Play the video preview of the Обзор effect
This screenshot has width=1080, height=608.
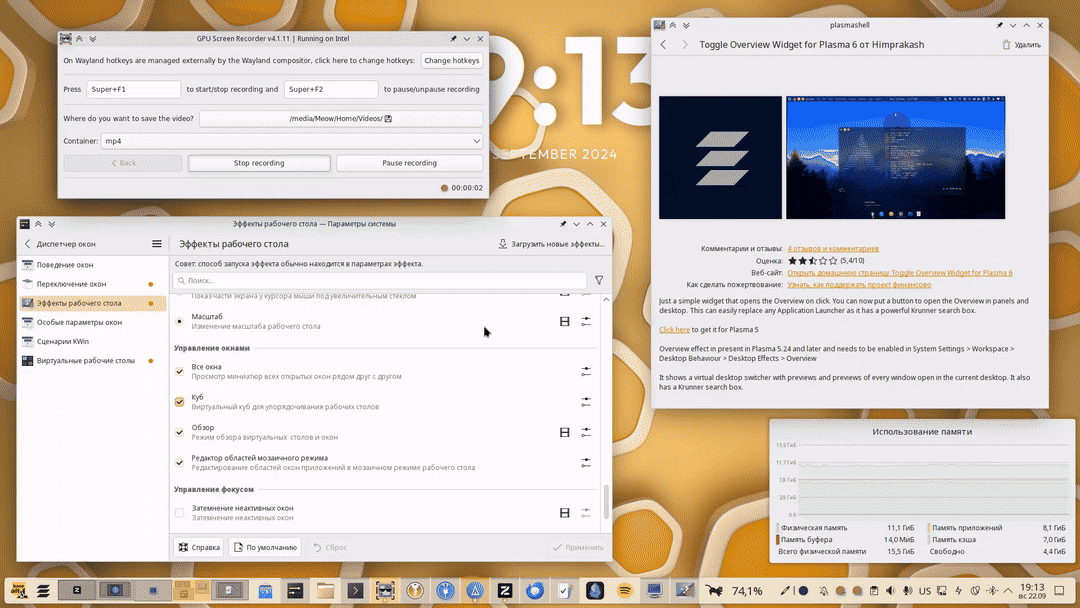click(x=563, y=432)
